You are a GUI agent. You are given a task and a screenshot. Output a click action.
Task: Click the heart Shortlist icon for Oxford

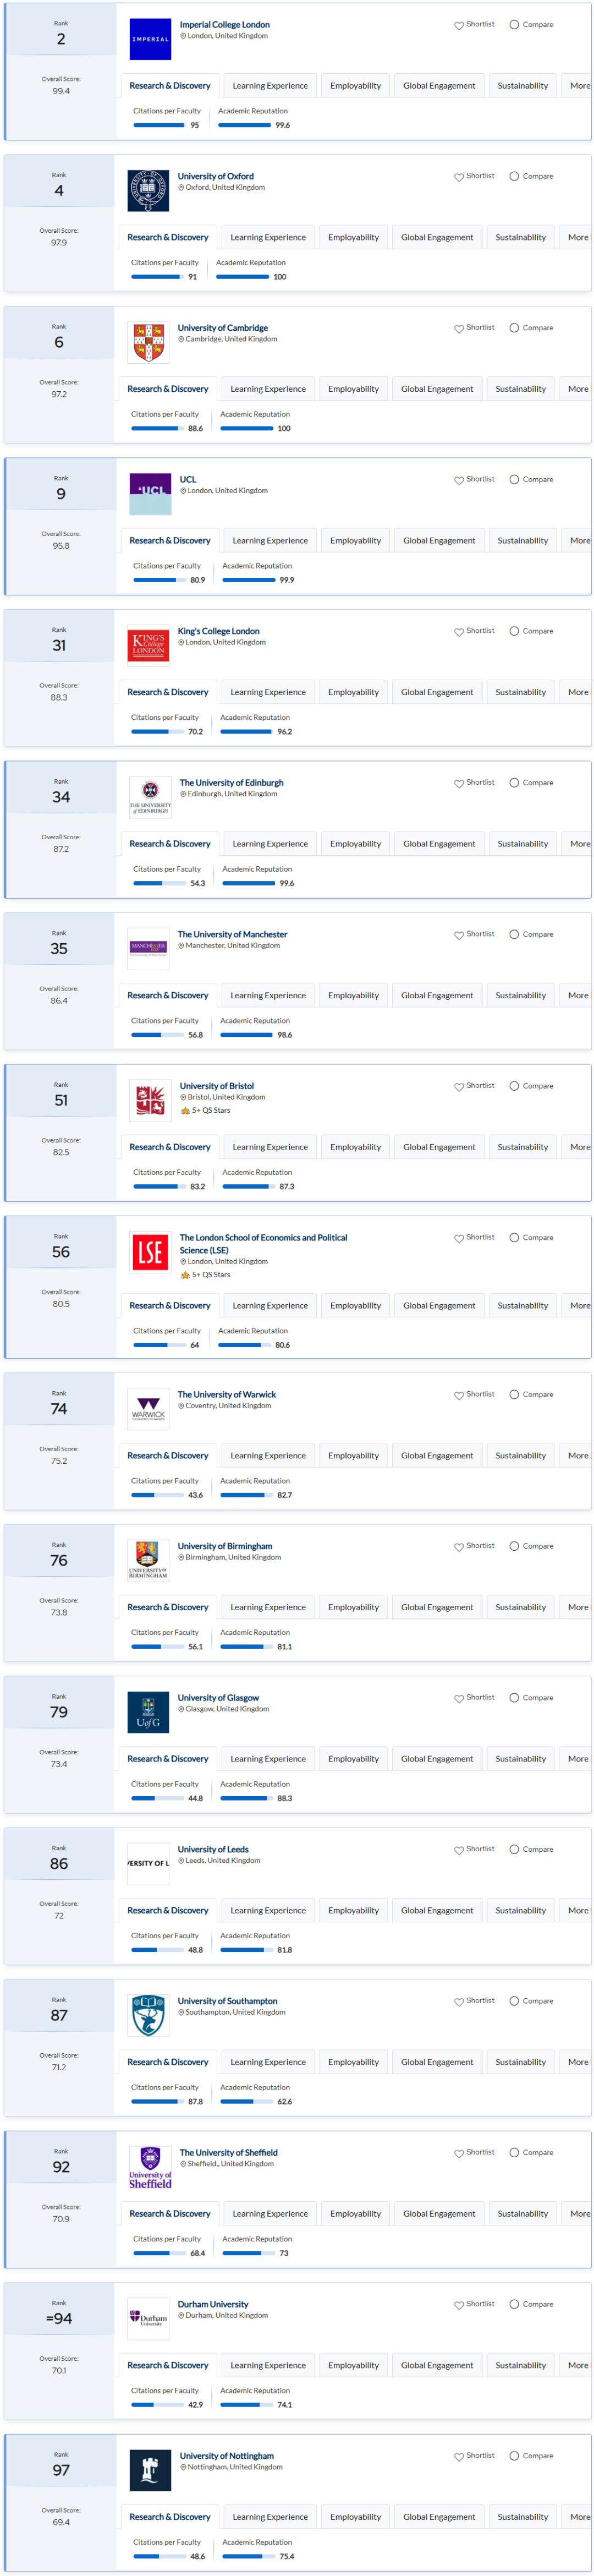(x=458, y=177)
